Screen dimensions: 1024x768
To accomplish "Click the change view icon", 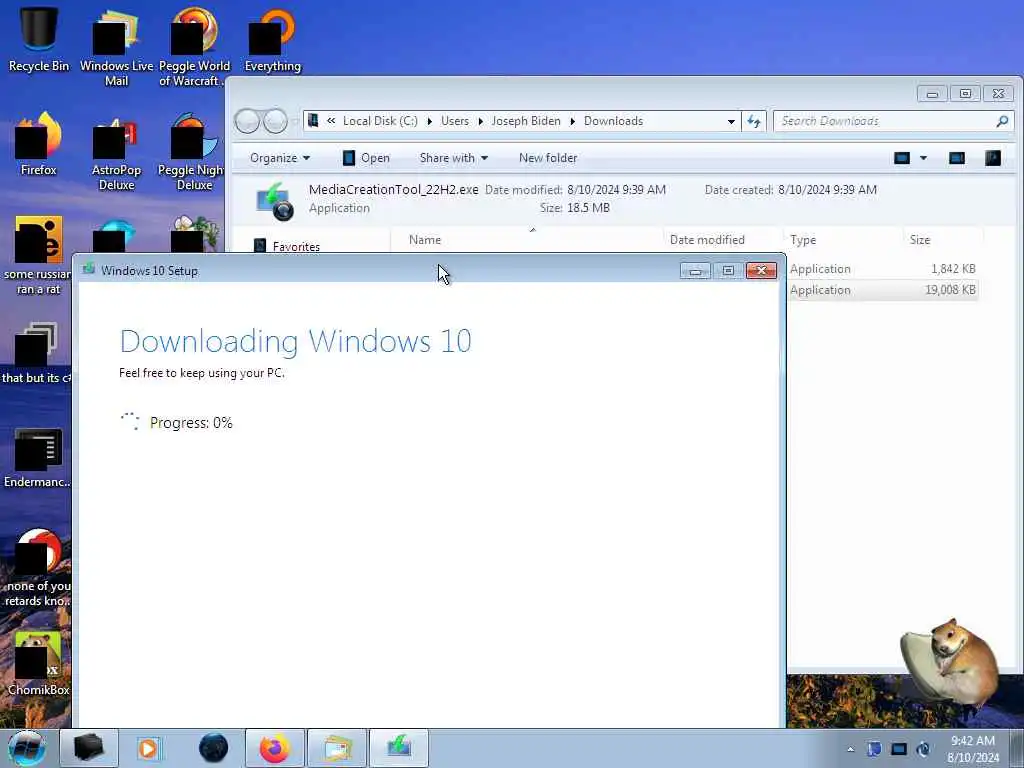I will (902, 158).
